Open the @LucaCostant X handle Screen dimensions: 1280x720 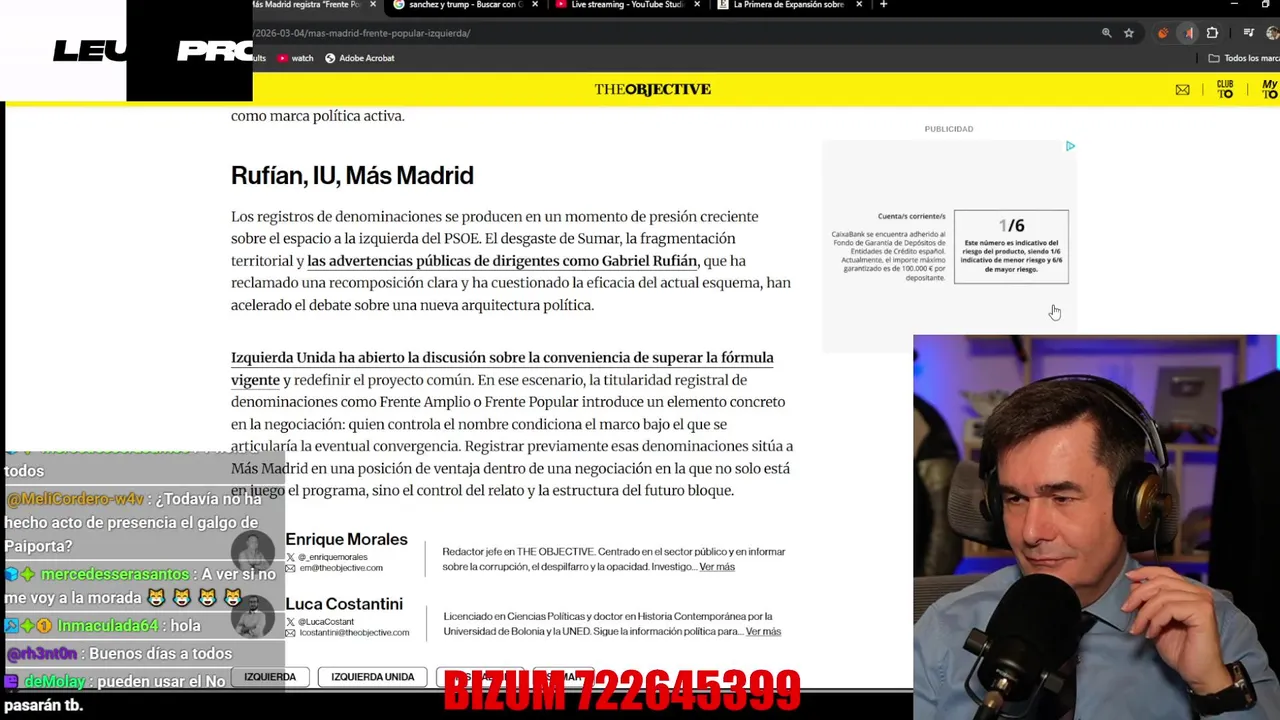click(326, 622)
